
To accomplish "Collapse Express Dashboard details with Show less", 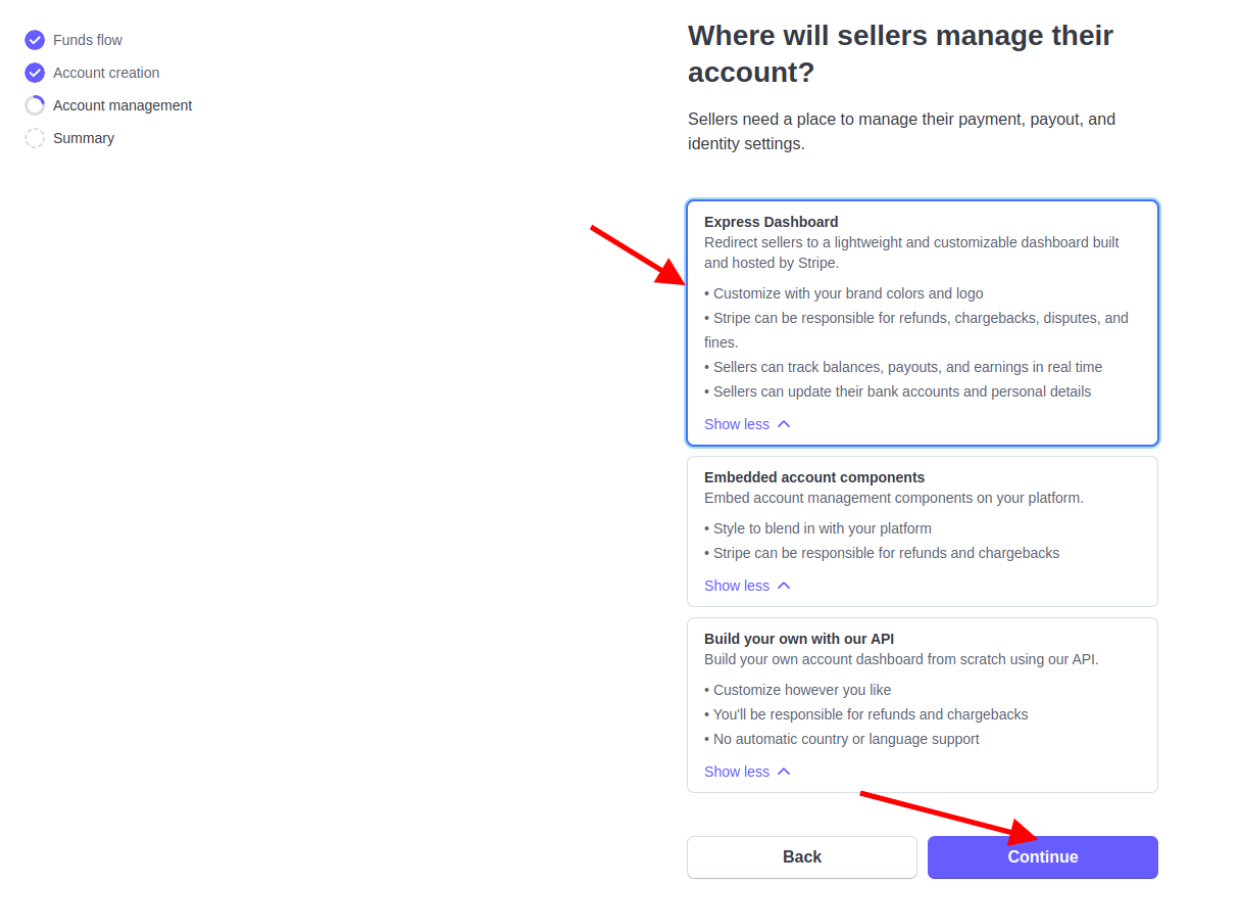I will 737,424.
